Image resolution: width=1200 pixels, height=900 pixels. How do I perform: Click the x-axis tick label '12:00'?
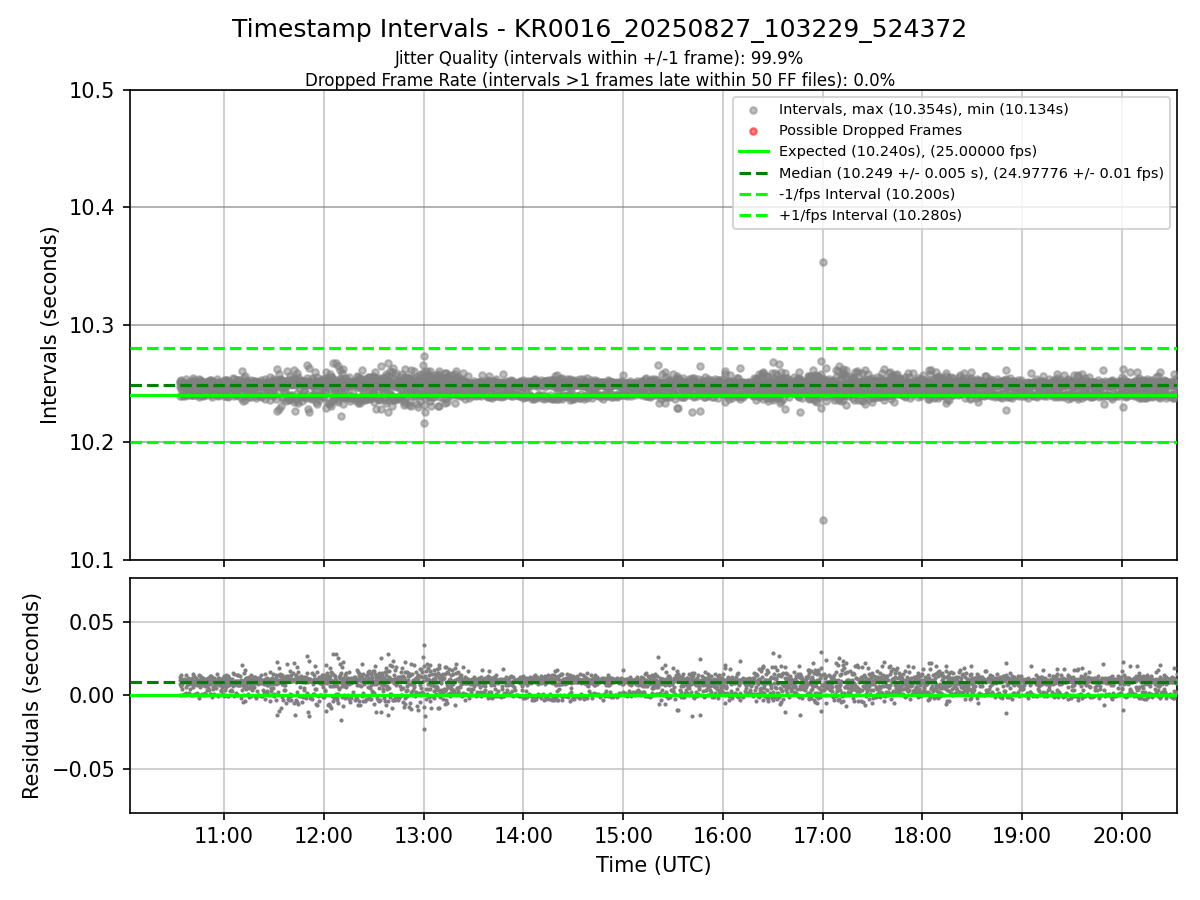323,835
